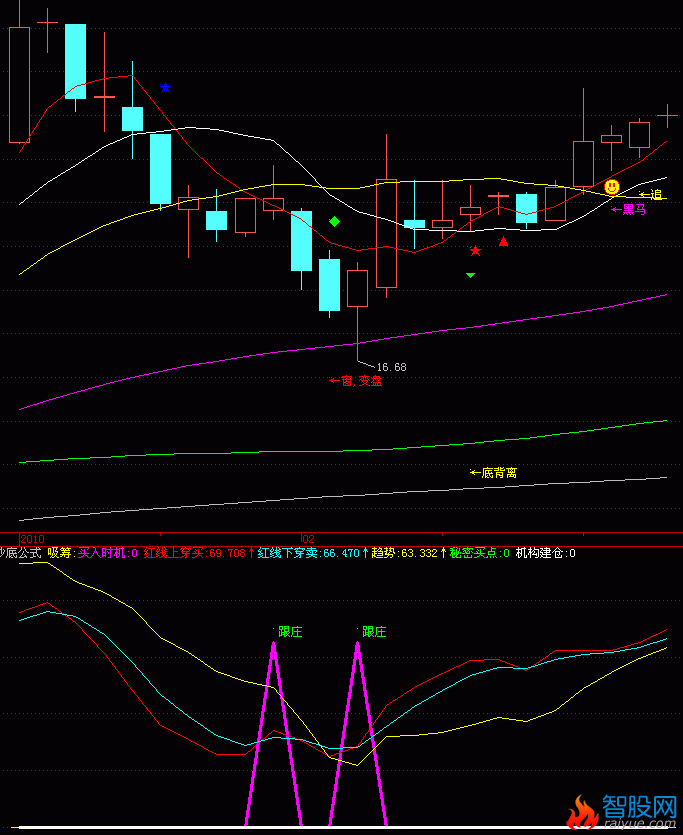Viewport: 683px width, 835px height.
Task: Select the 吸筹 indicator label
Action: coord(59,553)
